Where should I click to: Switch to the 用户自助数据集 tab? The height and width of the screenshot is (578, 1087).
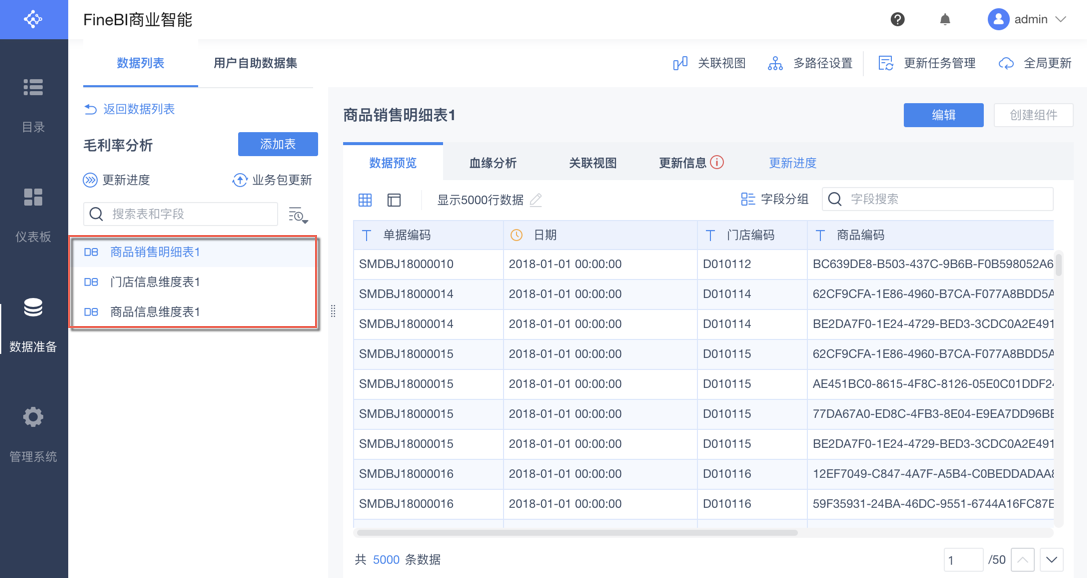coord(255,63)
